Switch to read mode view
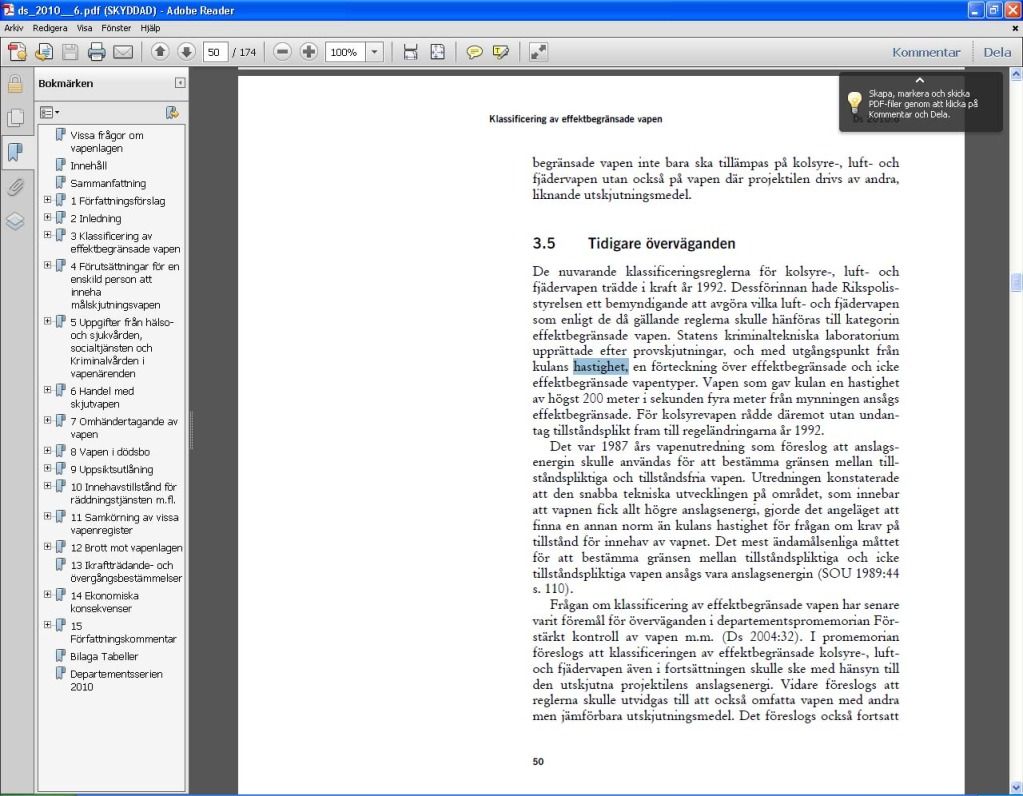 pos(538,52)
